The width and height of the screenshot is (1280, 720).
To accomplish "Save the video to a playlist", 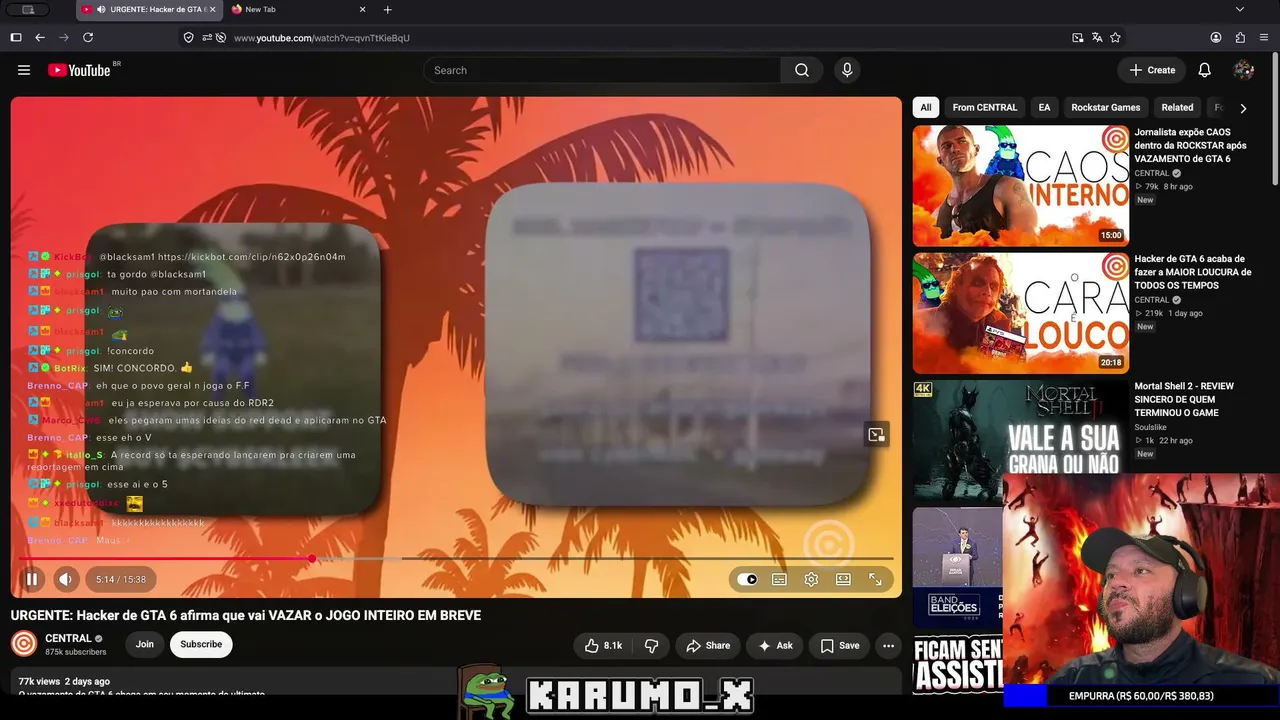I will (840, 646).
